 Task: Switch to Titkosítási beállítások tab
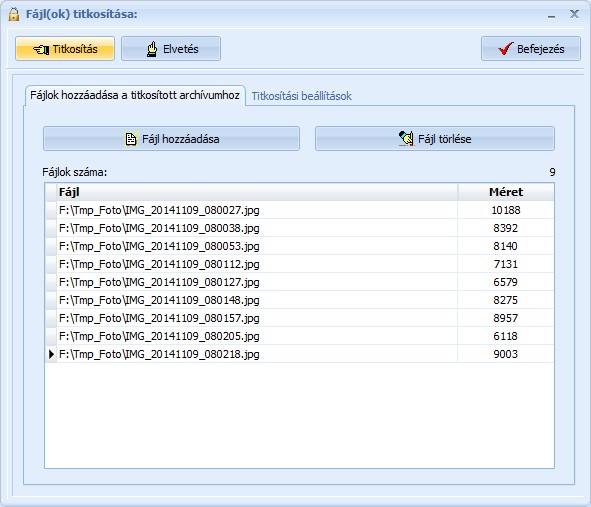pos(302,96)
